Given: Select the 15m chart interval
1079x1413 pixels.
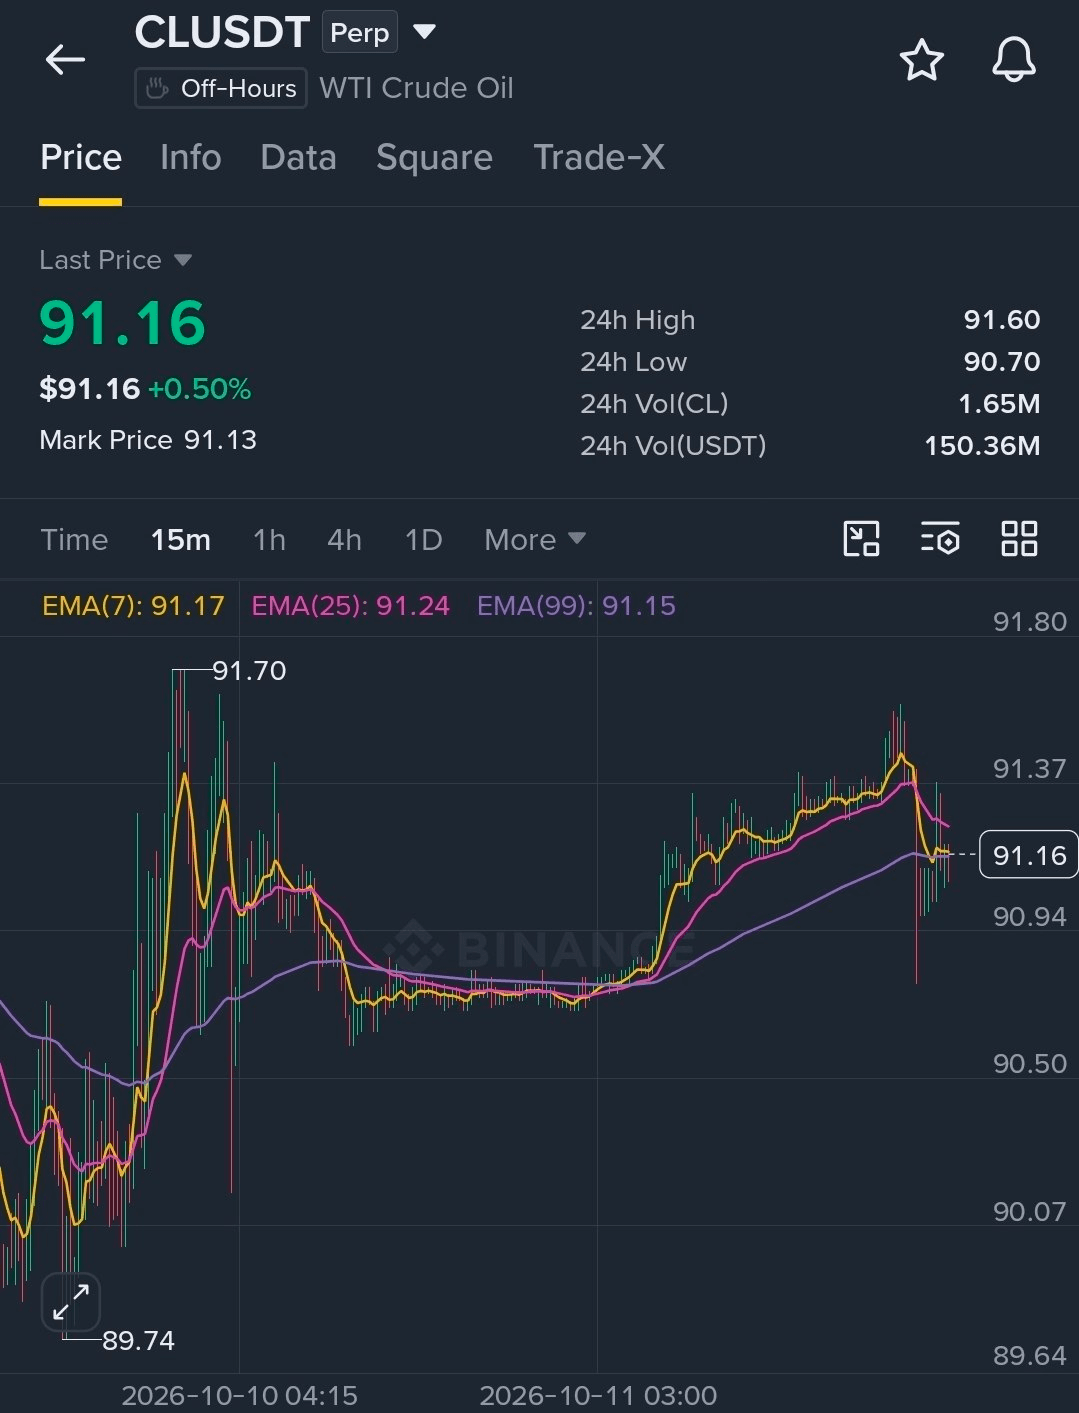Looking at the screenshot, I should (181, 540).
